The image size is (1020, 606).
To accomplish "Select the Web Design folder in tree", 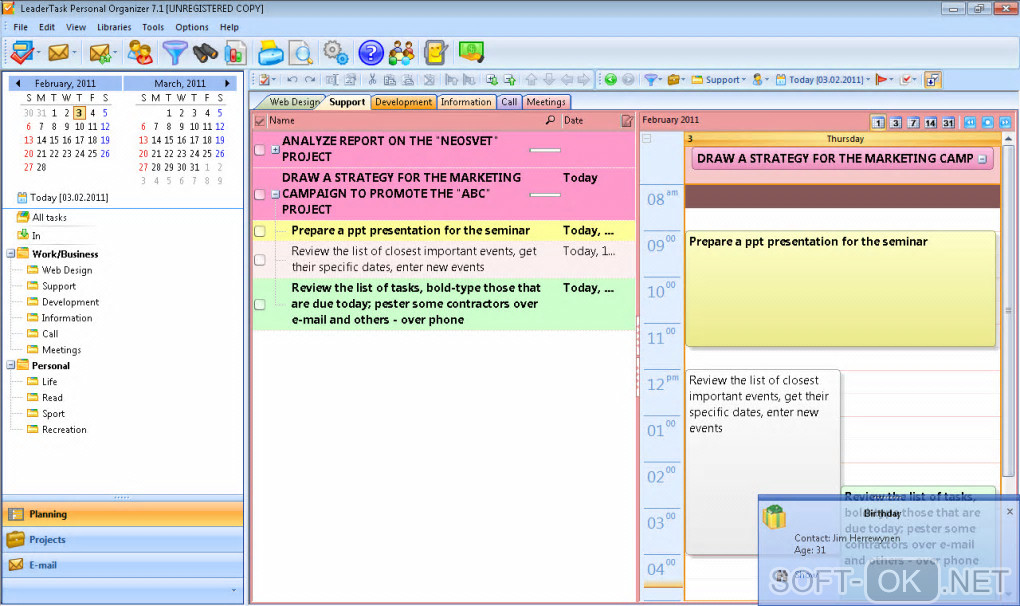I will [66, 270].
